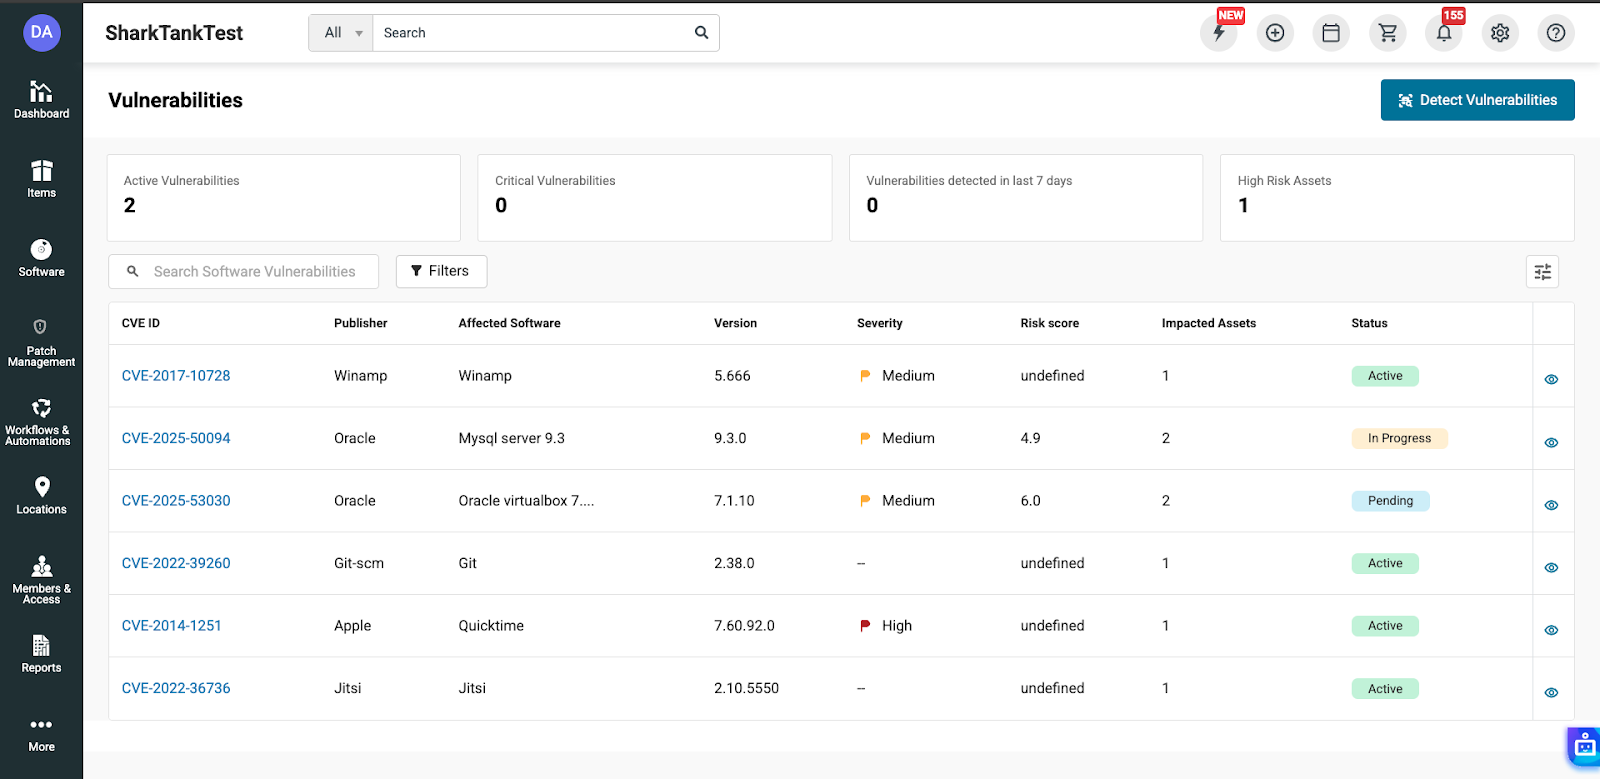The height and width of the screenshot is (779, 1600).
Task: Click the Git-scm publisher cell
Action: click(359, 563)
